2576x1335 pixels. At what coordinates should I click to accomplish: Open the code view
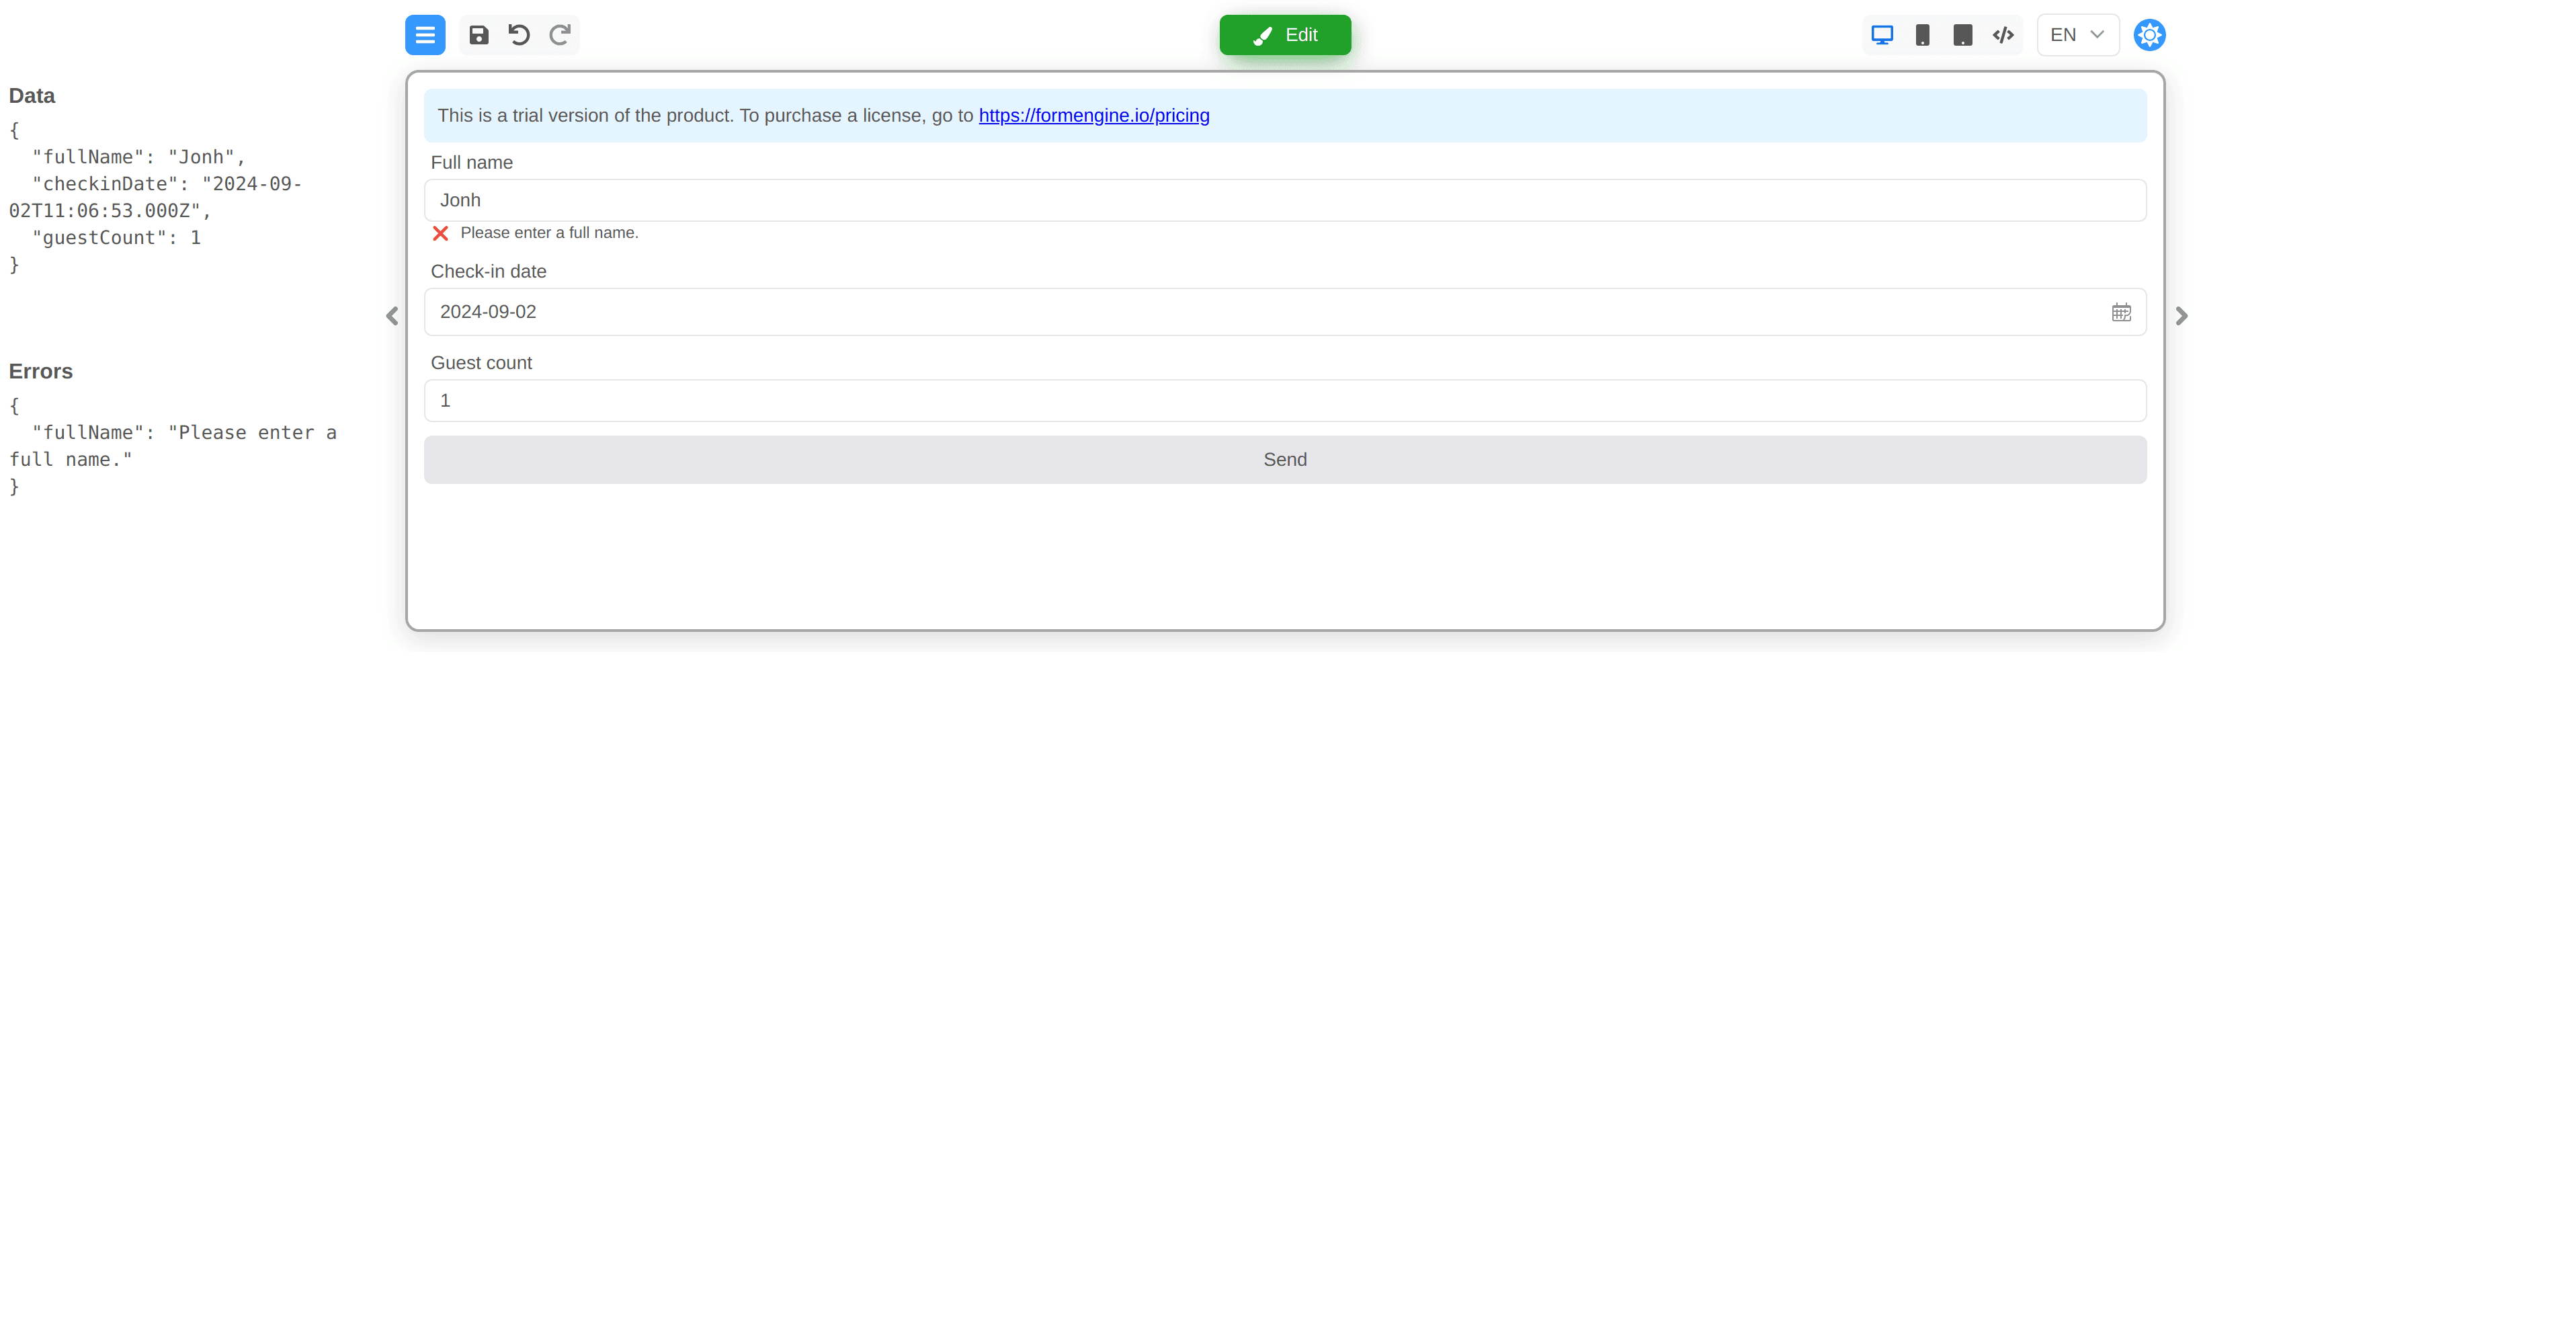[x=2003, y=35]
